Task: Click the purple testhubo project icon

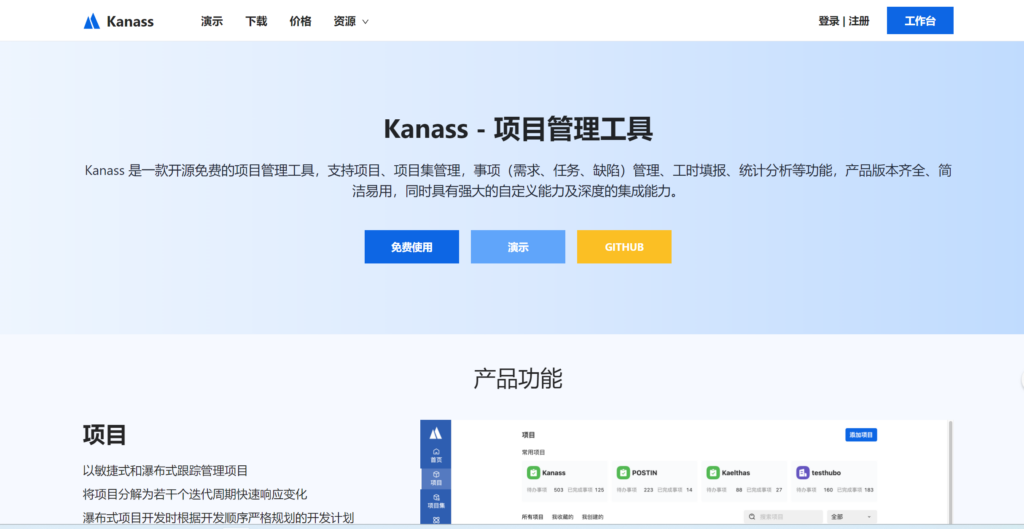Action: click(x=803, y=472)
